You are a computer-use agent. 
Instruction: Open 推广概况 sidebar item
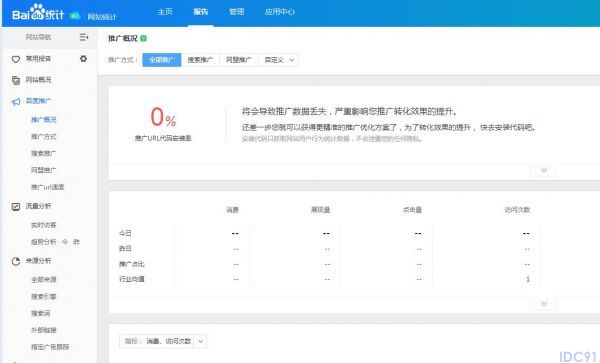coord(44,120)
